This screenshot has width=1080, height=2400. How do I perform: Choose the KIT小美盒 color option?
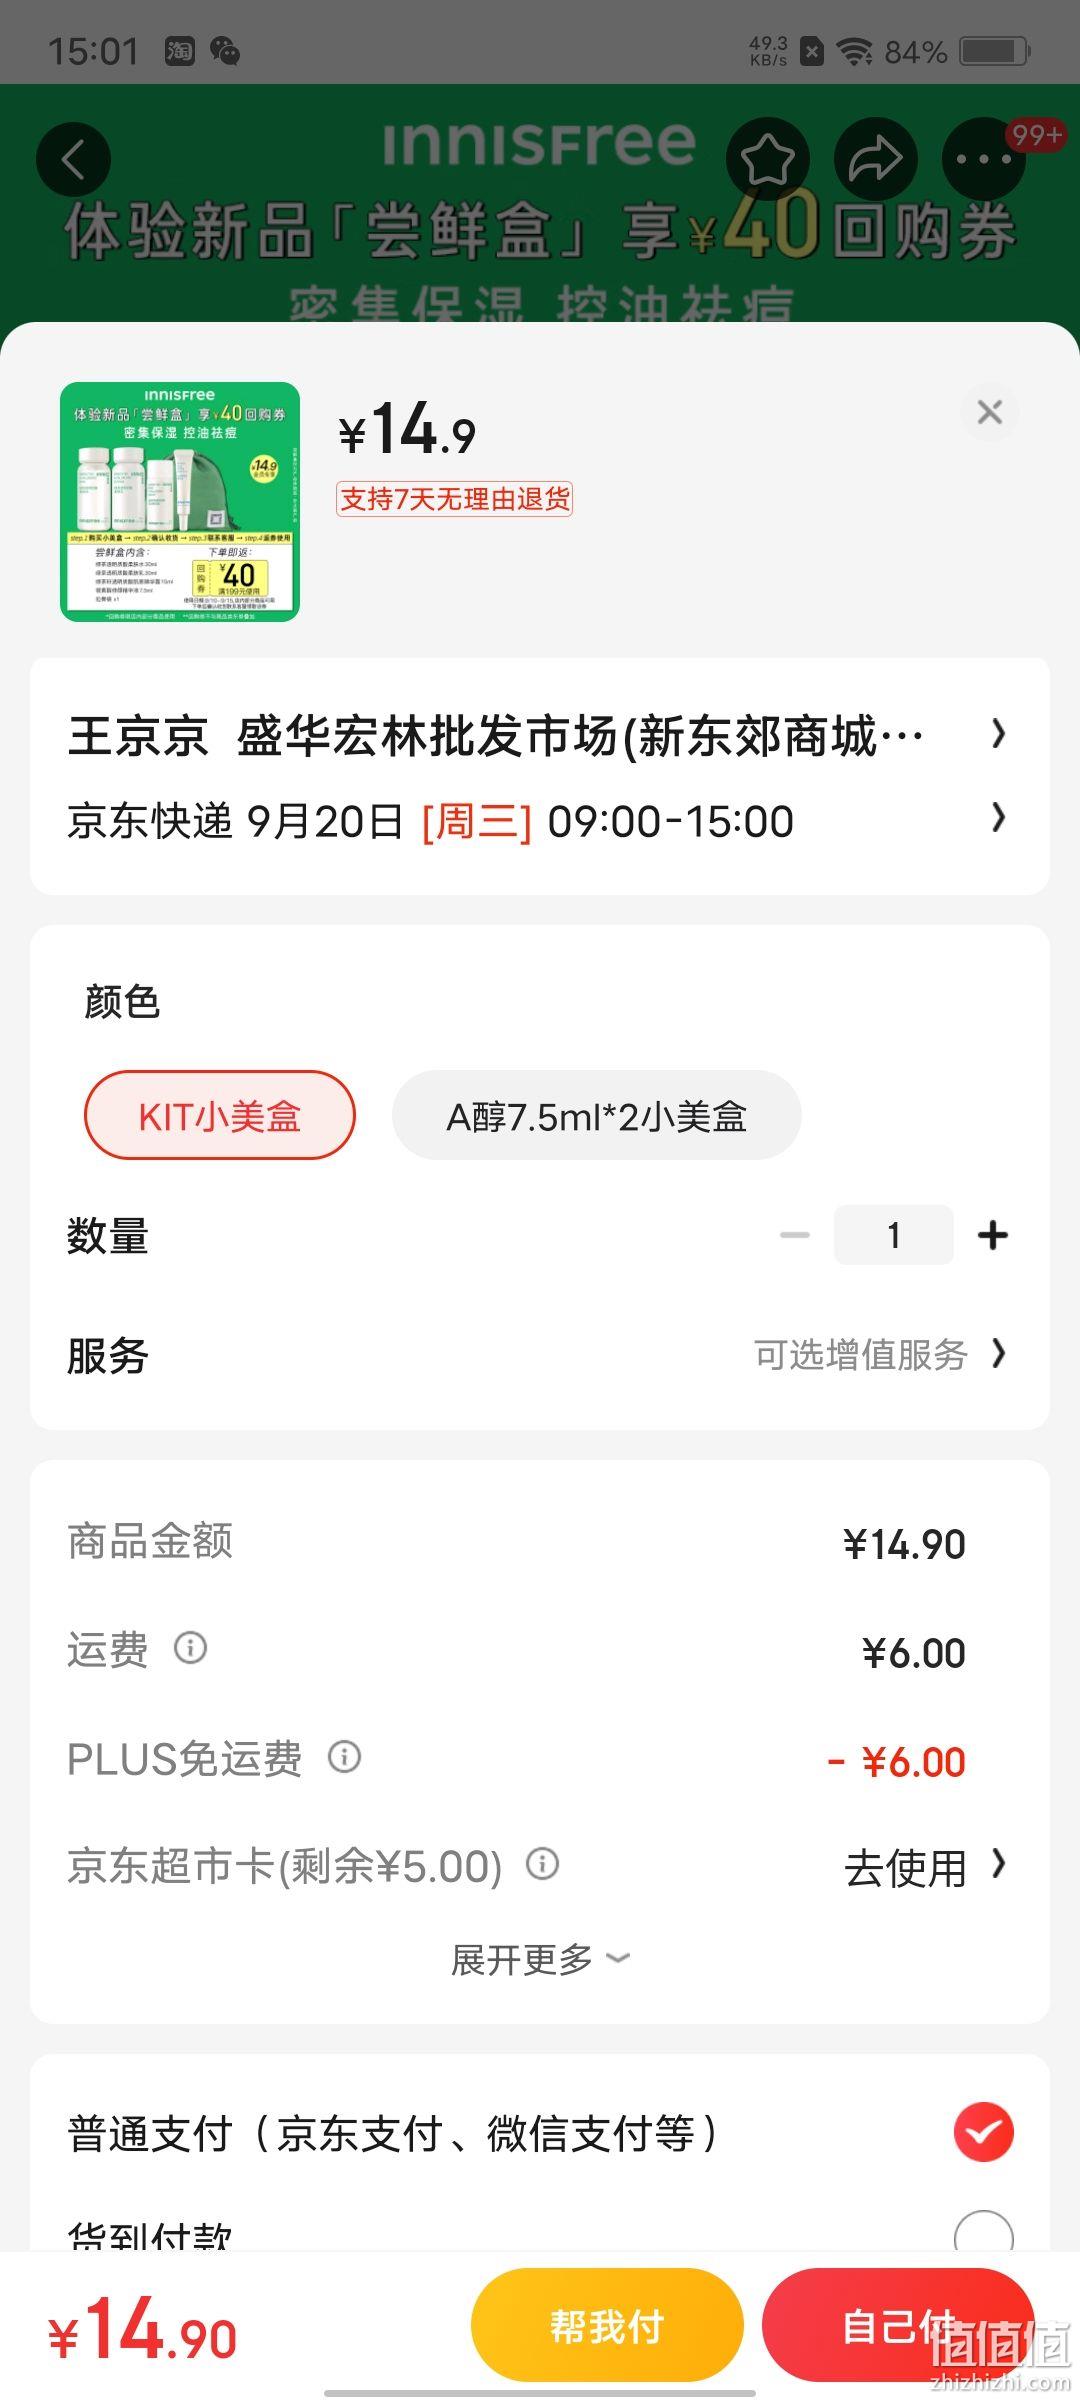220,1116
